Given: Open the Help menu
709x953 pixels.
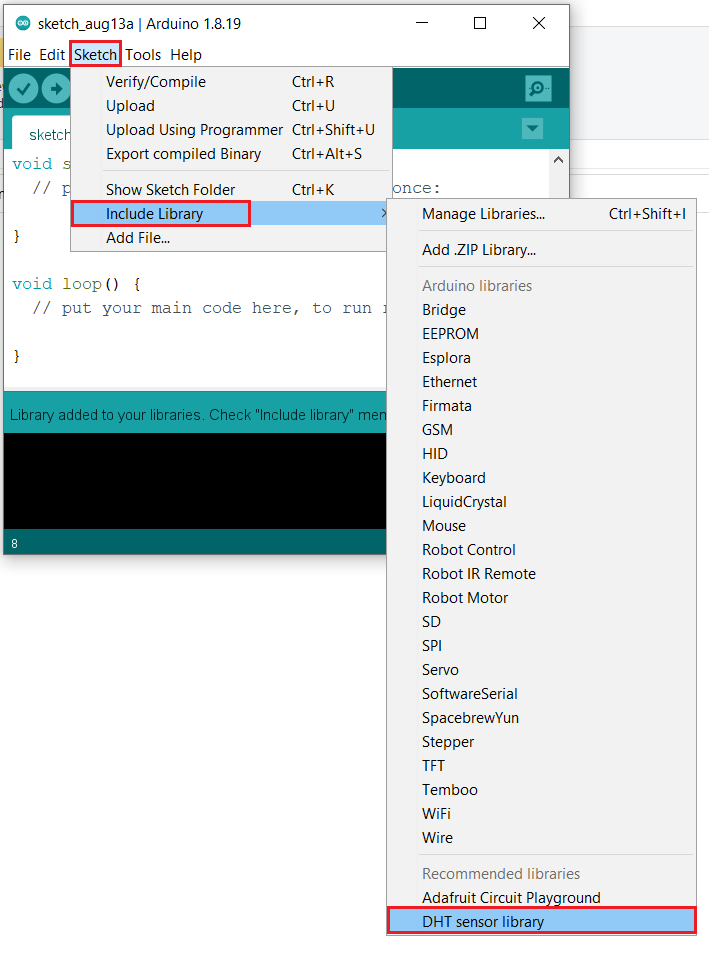Looking at the screenshot, I should (186, 55).
